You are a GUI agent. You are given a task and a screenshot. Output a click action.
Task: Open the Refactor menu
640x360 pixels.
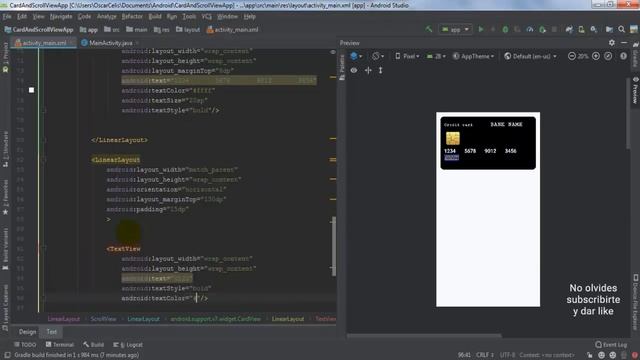(132, 17)
